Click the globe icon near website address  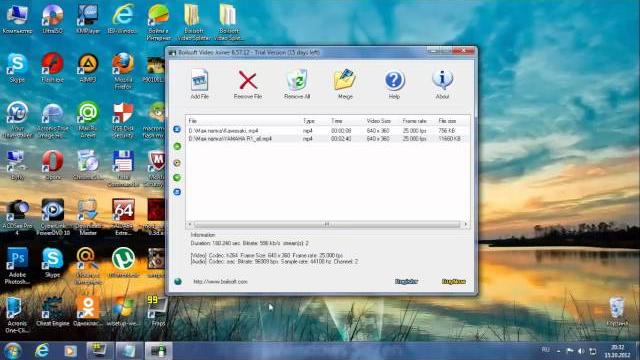(178, 281)
